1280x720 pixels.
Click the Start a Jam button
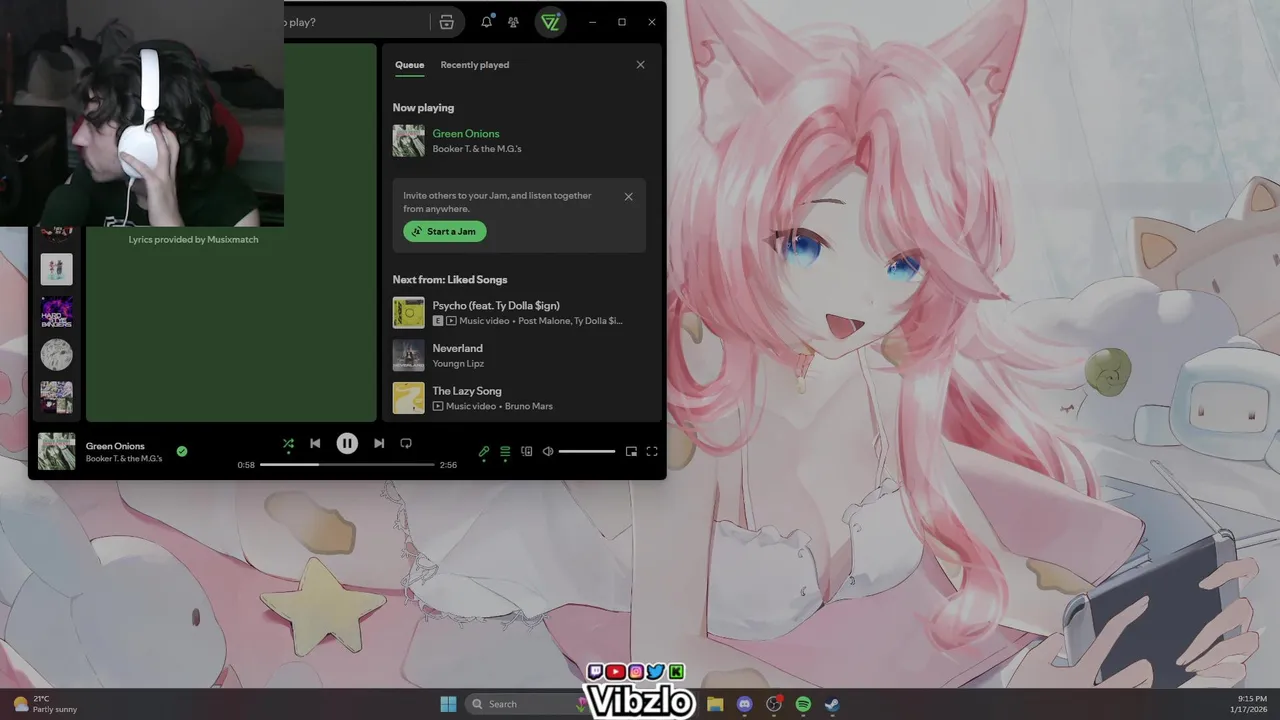pyautogui.click(x=445, y=231)
